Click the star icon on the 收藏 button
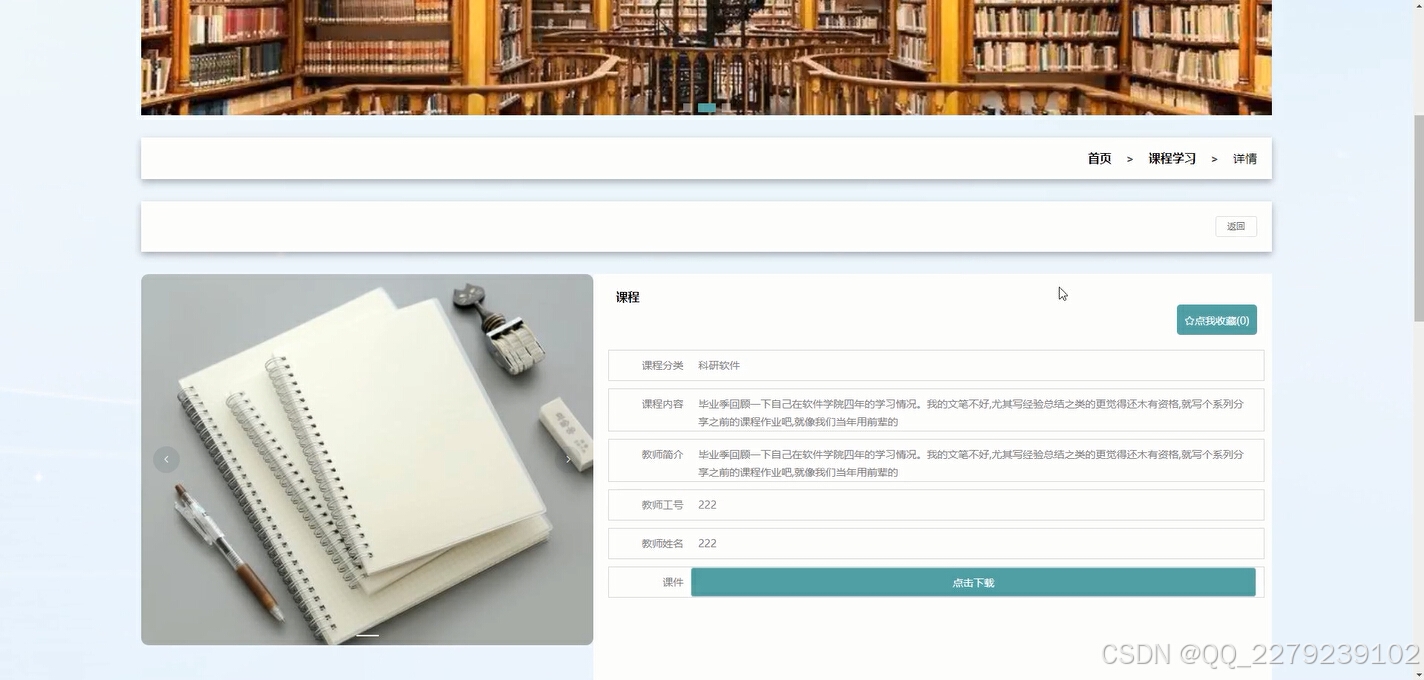This screenshot has width=1424, height=680. (x=1189, y=320)
